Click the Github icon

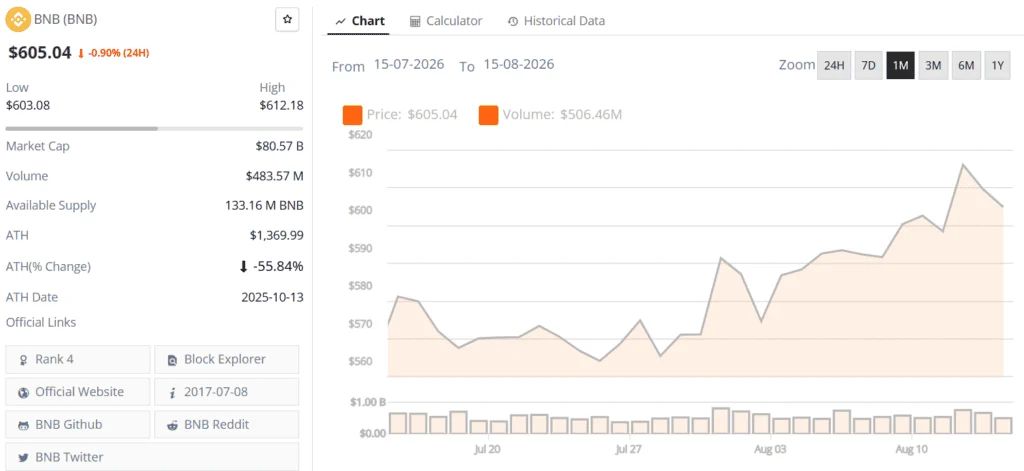[24, 425]
